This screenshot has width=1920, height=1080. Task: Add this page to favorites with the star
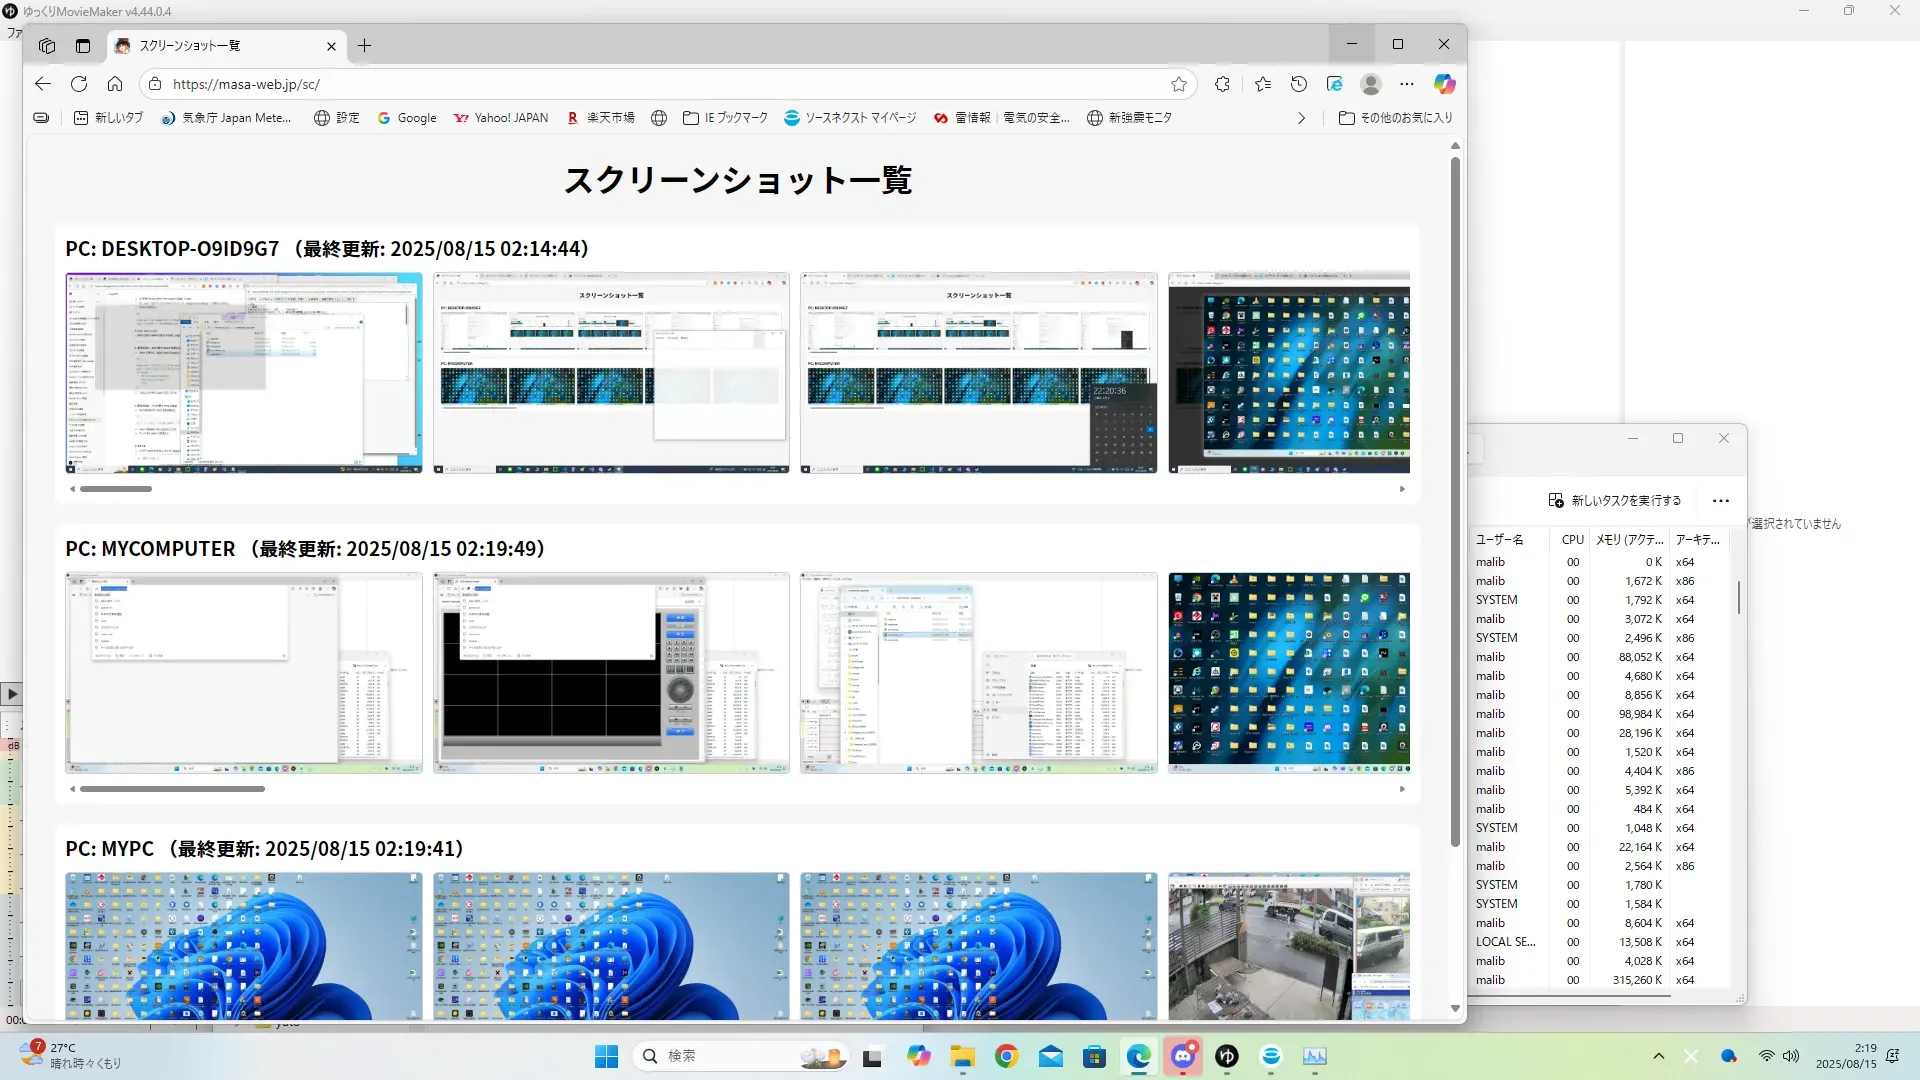[x=1179, y=84]
